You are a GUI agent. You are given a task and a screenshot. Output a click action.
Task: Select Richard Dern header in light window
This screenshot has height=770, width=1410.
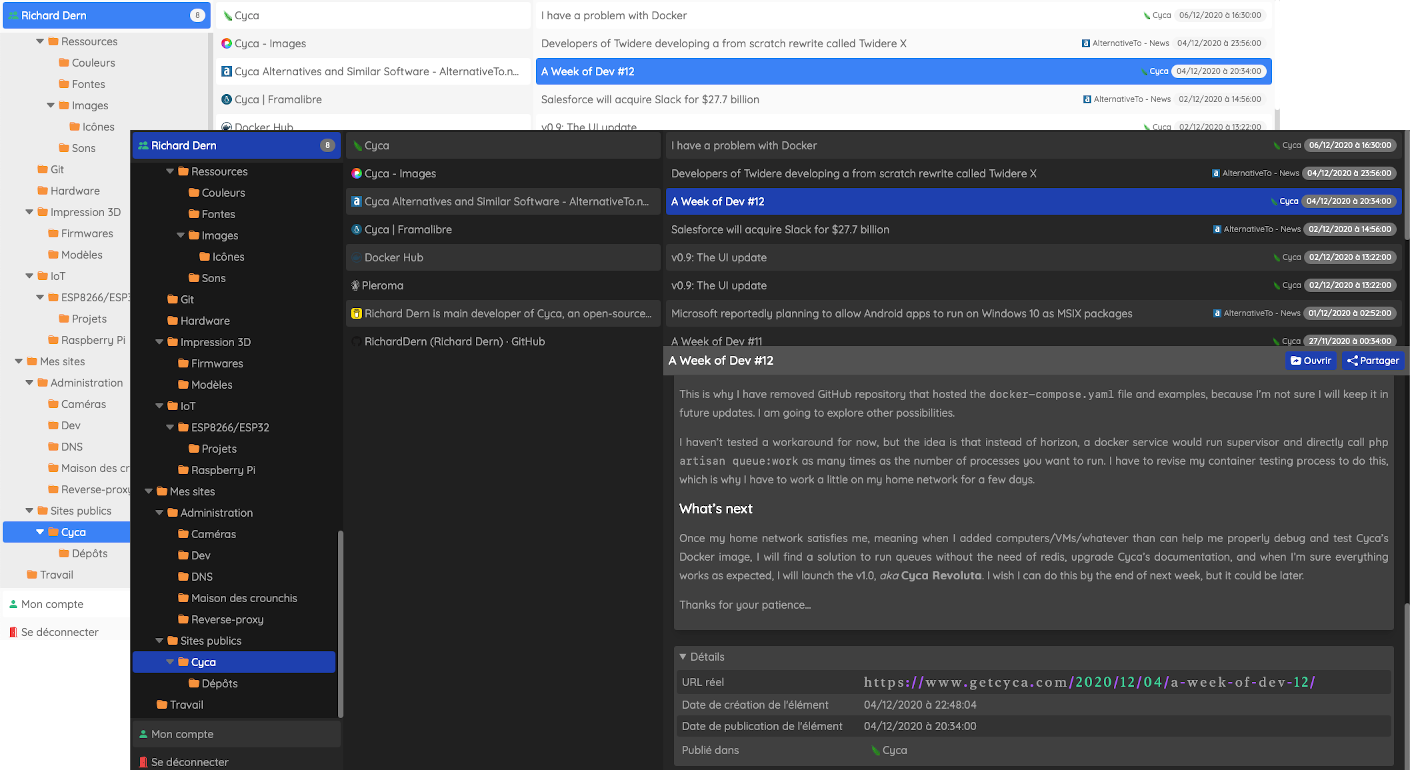(x=106, y=15)
